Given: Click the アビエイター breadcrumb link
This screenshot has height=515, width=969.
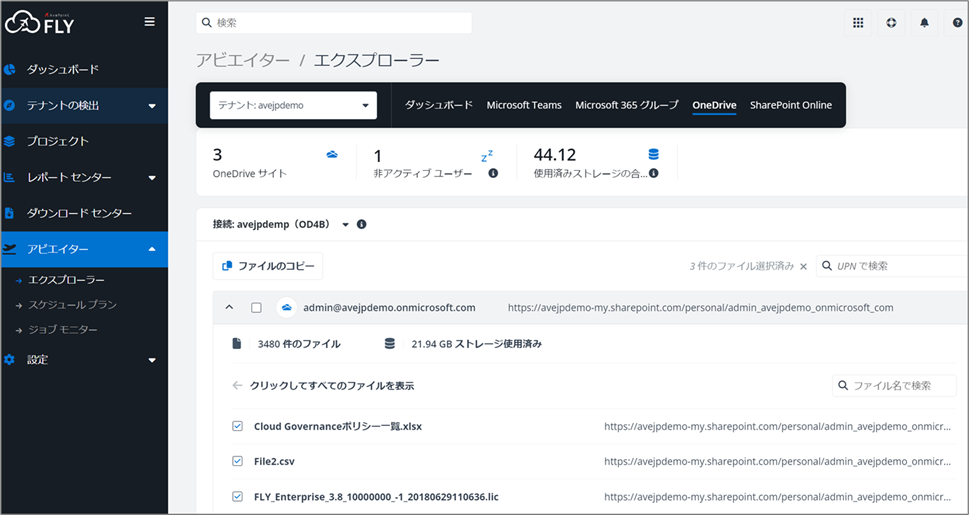Looking at the screenshot, I should pos(243,60).
